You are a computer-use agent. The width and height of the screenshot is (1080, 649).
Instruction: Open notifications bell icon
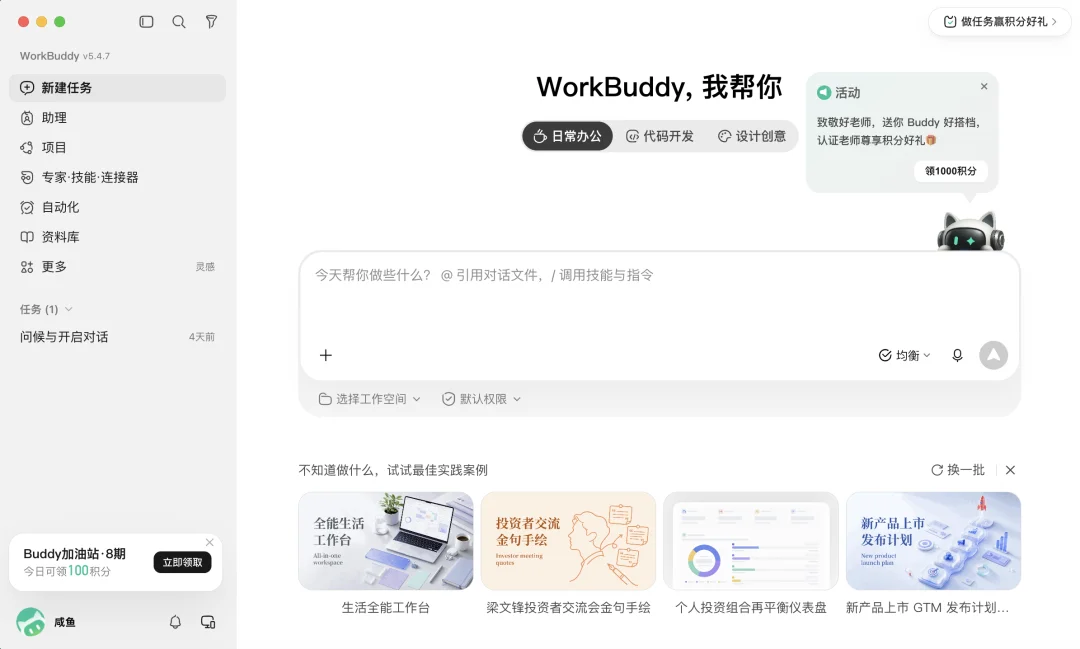(175, 622)
